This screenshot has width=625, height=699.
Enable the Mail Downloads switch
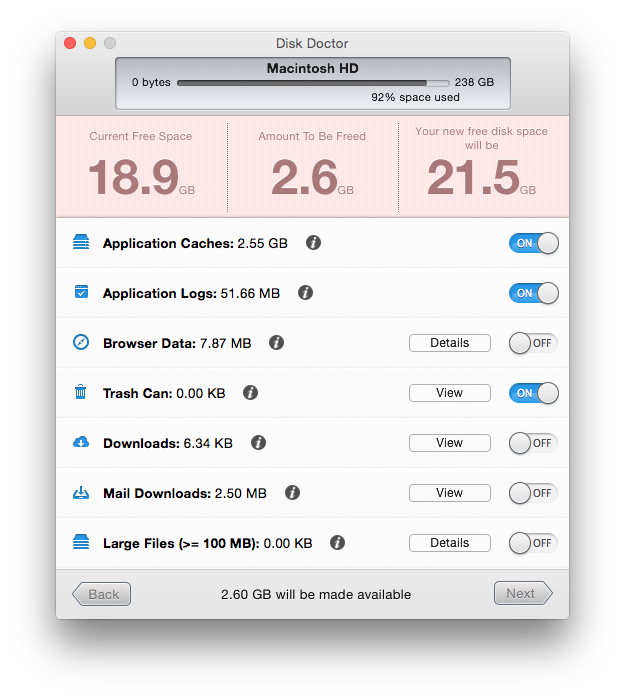coord(534,493)
